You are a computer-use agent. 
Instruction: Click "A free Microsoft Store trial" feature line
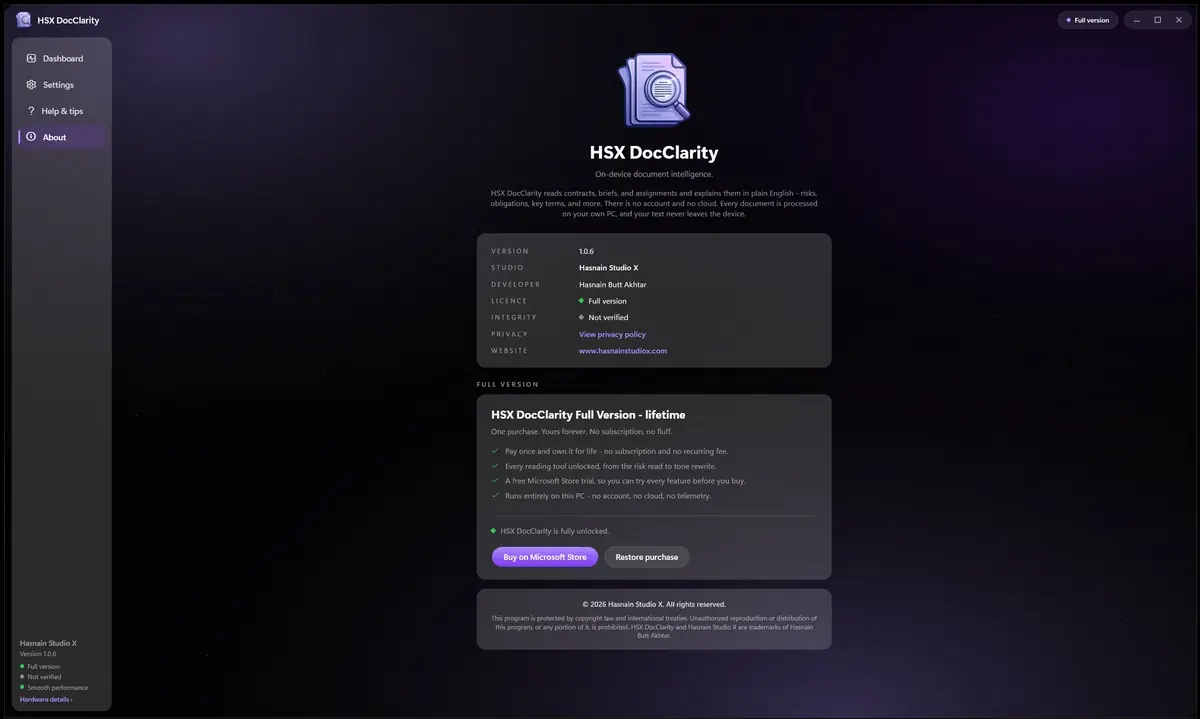click(x=625, y=481)
